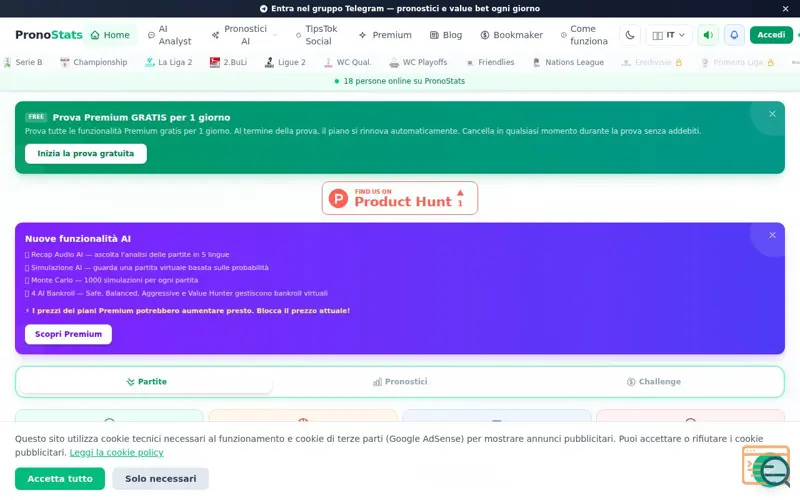
Task: Open the floating chat assistant icon
Action: tap(766, 466)
